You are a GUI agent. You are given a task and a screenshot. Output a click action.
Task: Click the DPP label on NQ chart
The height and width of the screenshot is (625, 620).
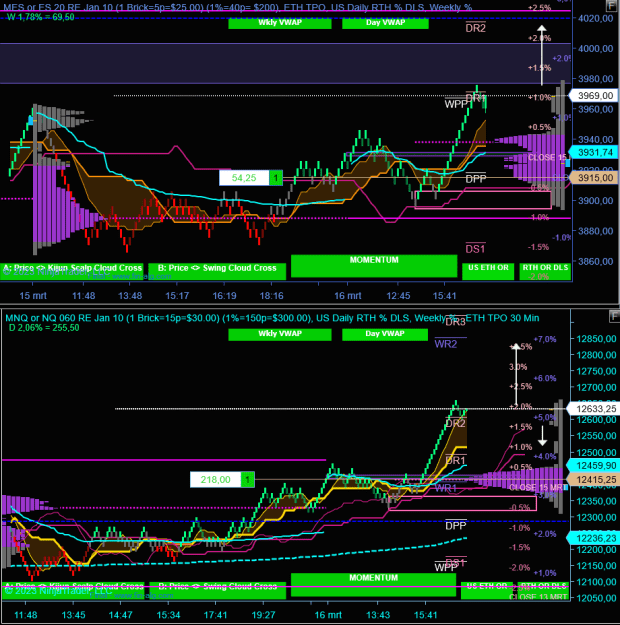[455, 525]
